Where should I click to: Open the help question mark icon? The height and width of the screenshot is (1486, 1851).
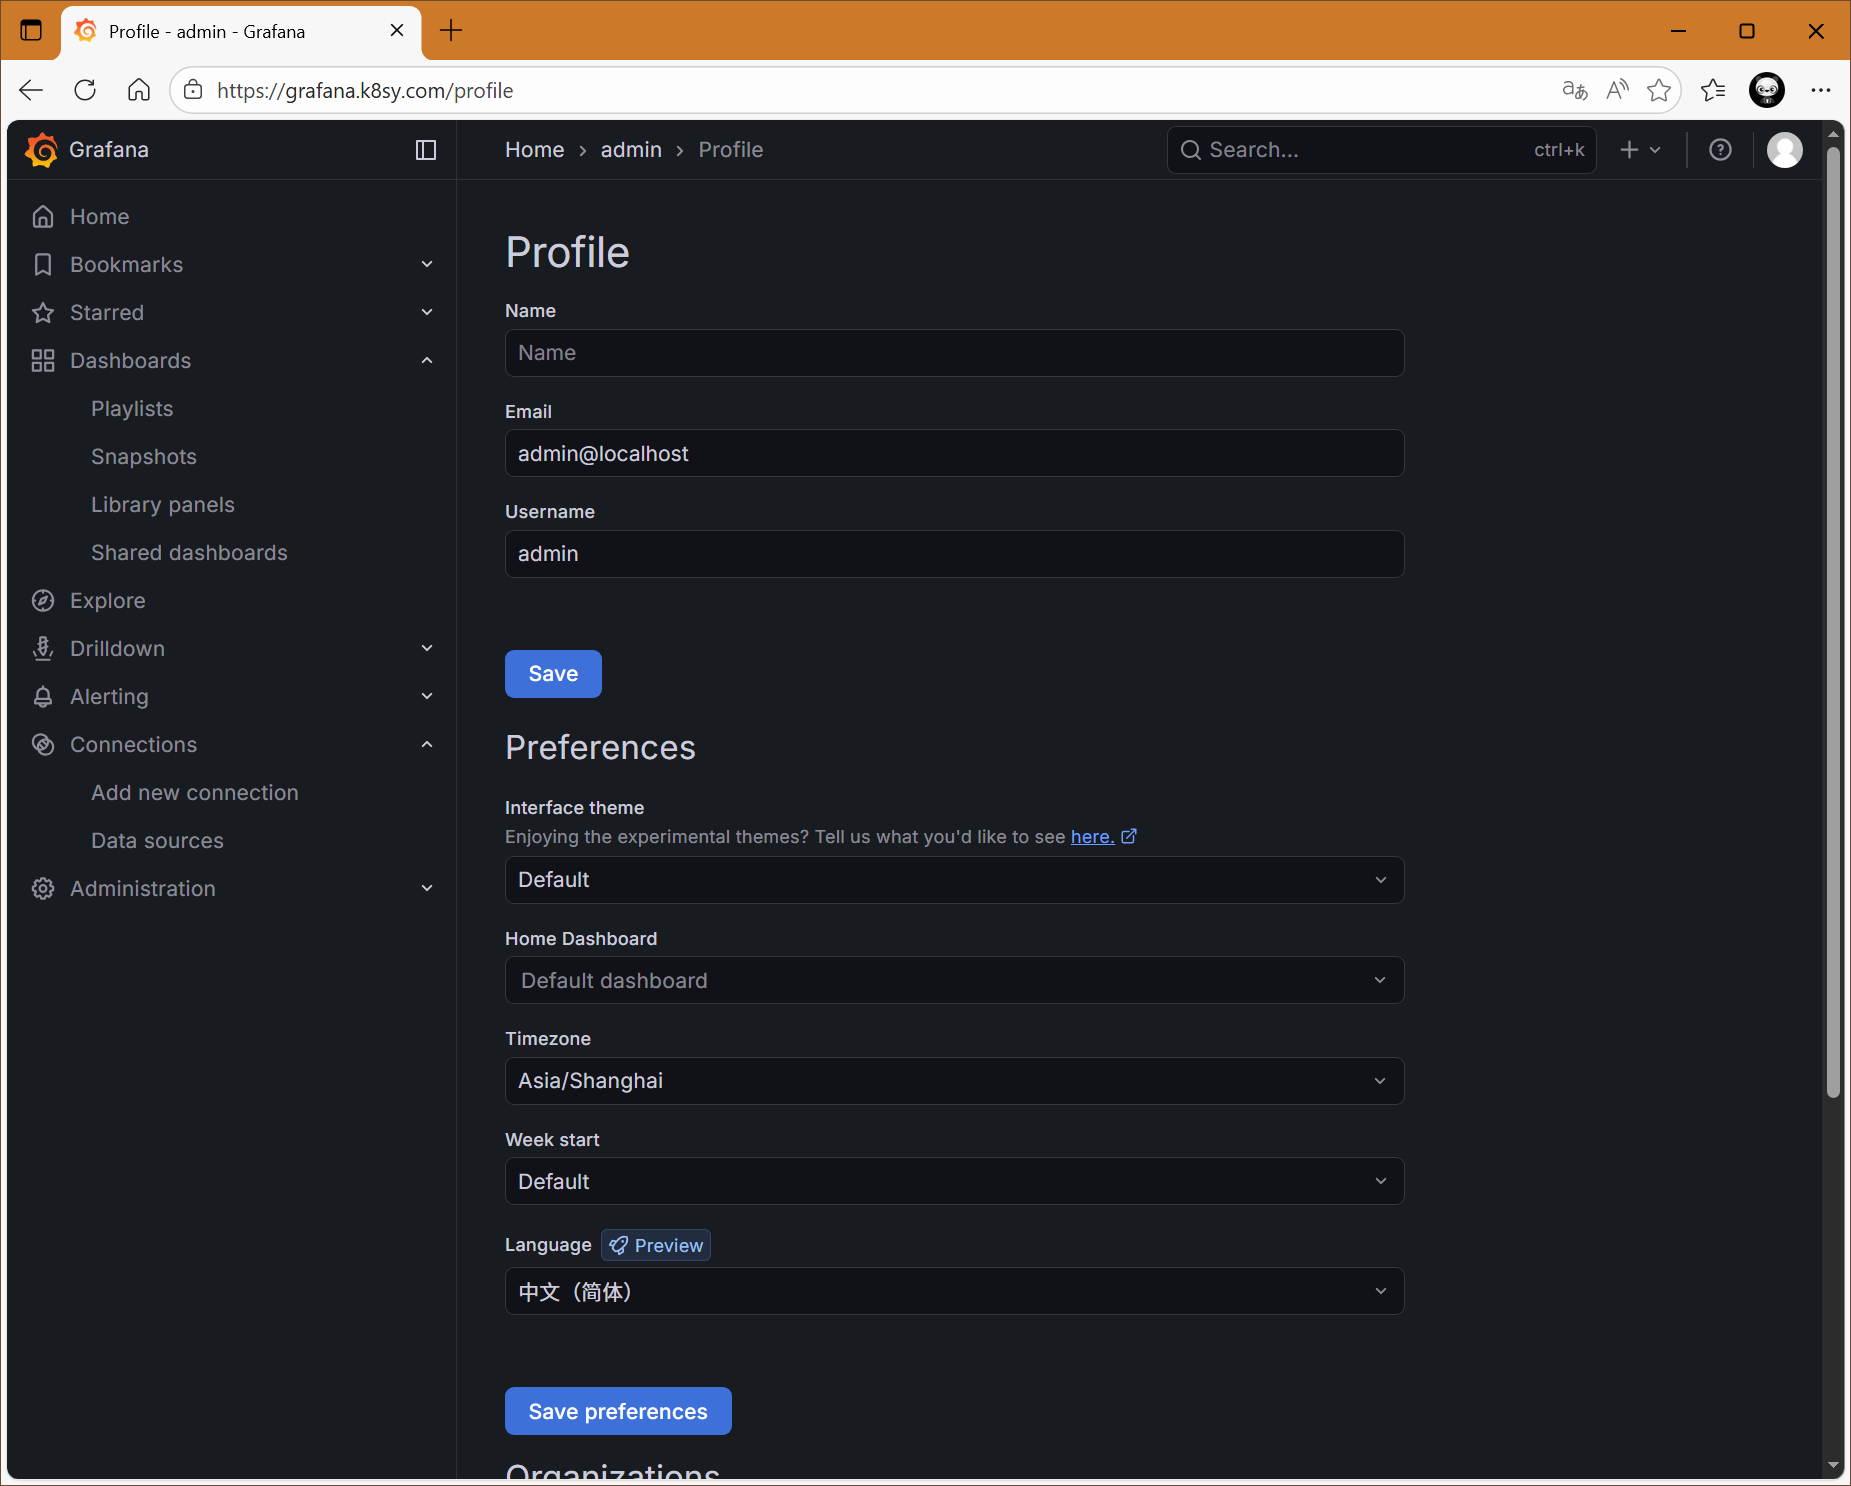(1720, 150)
